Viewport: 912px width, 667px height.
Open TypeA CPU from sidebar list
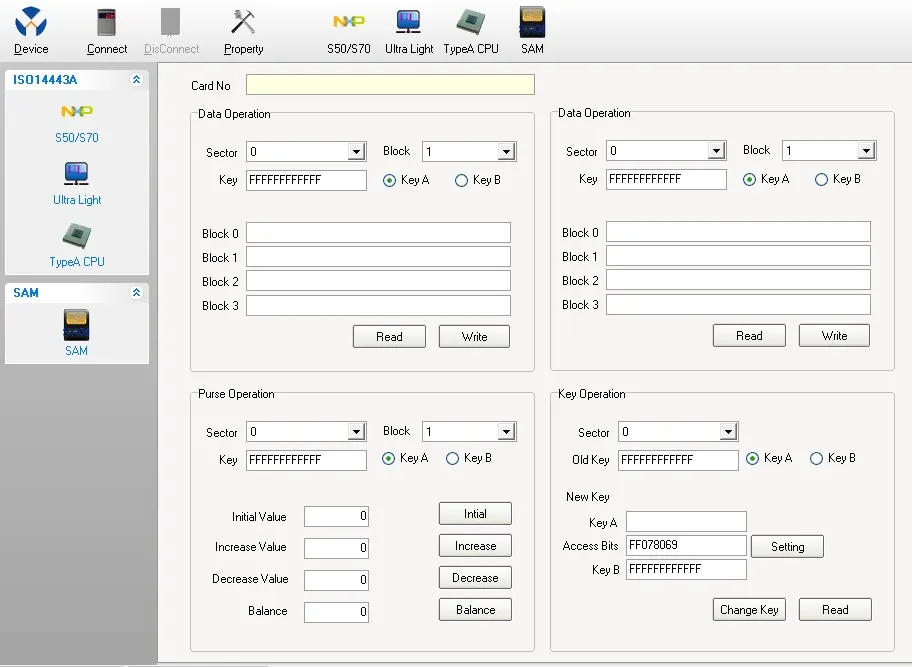point(77,245)
